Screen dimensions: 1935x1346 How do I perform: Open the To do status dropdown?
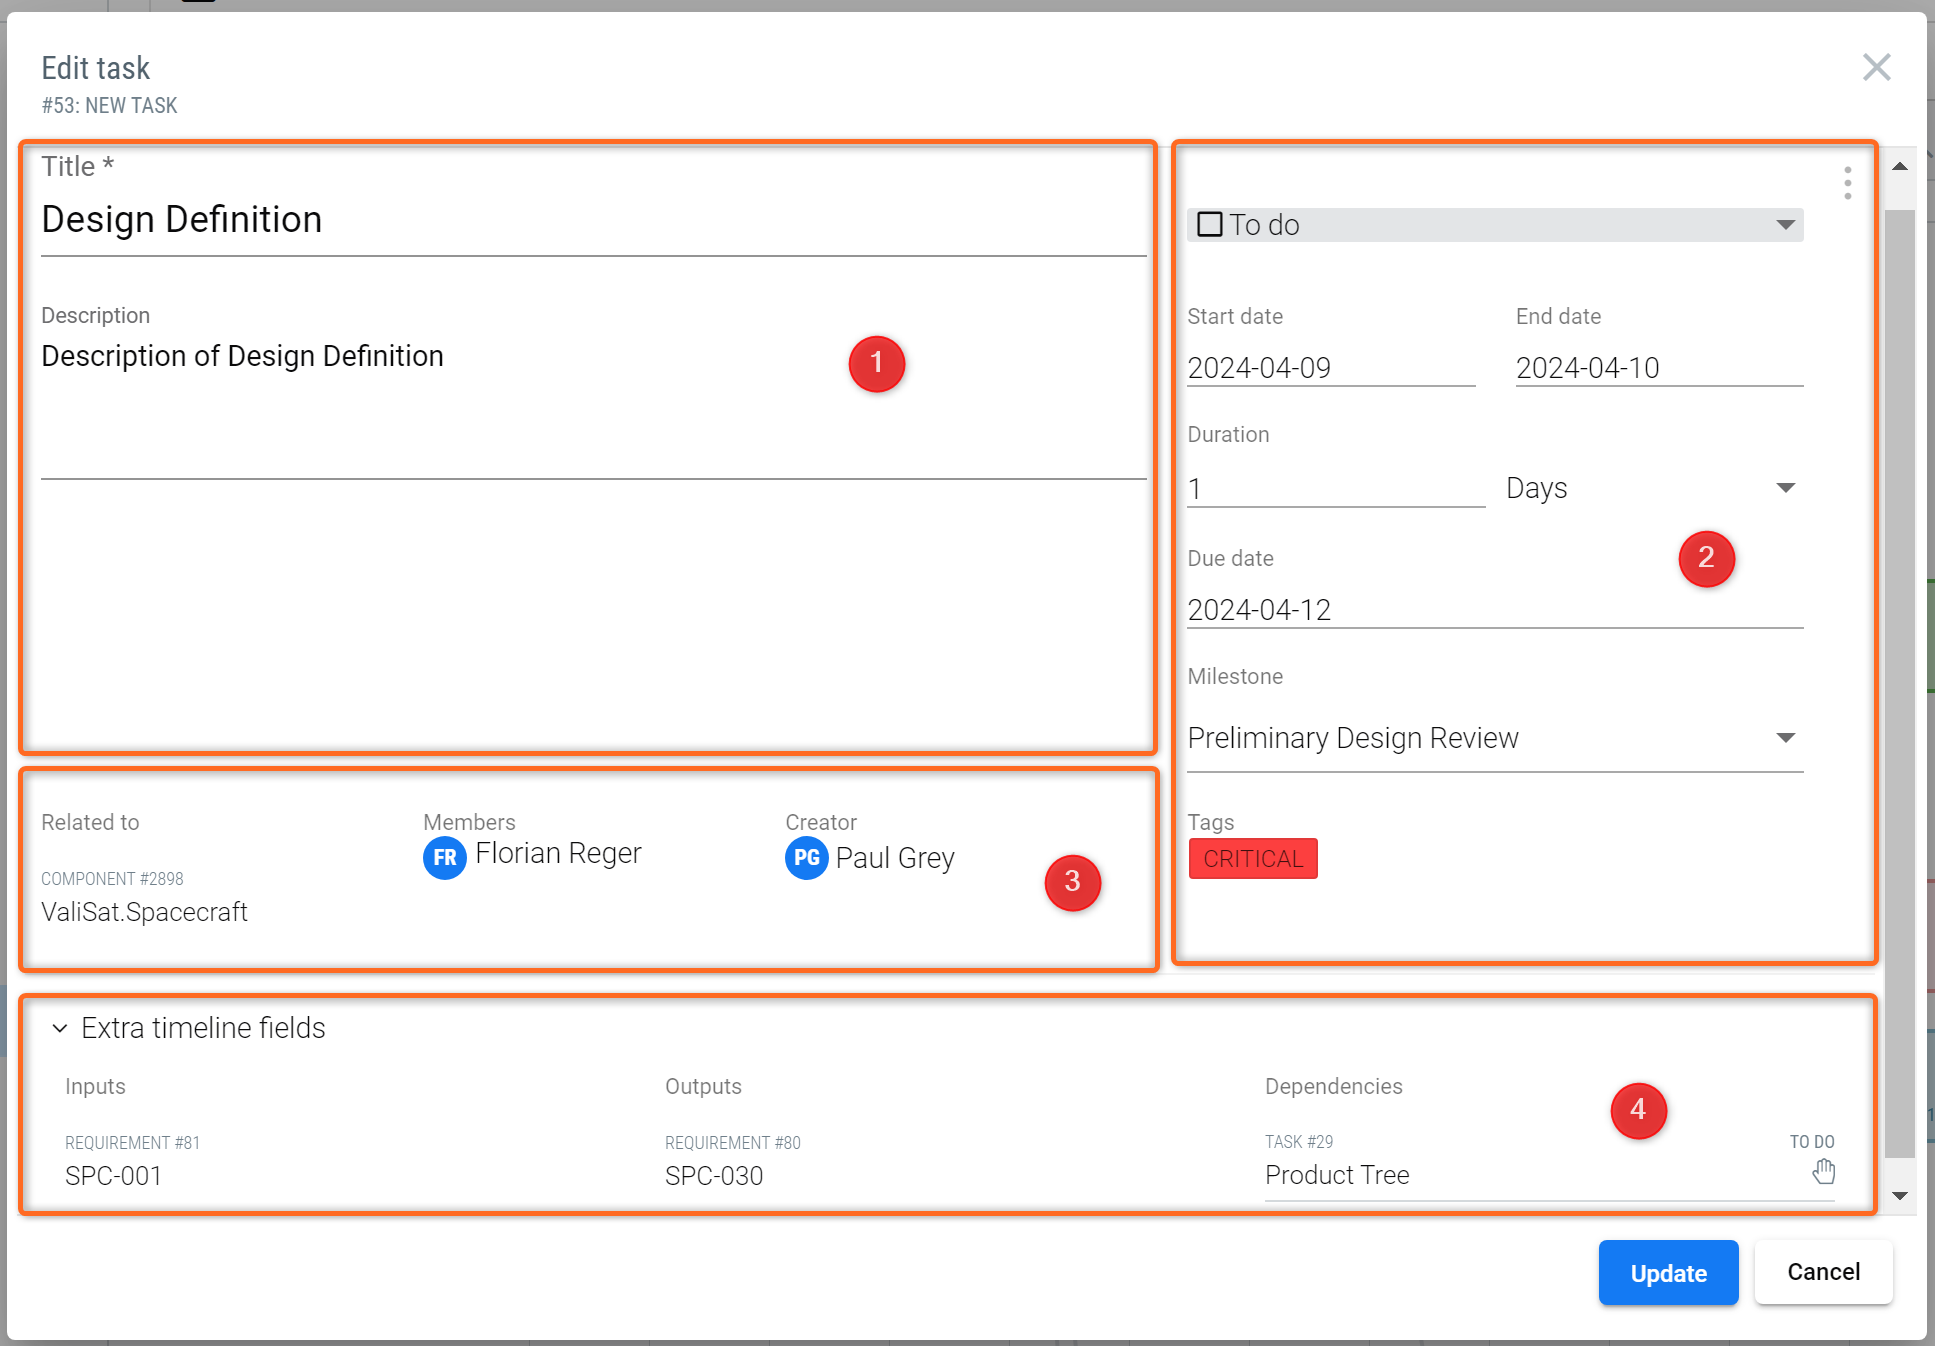point(1495,225)
